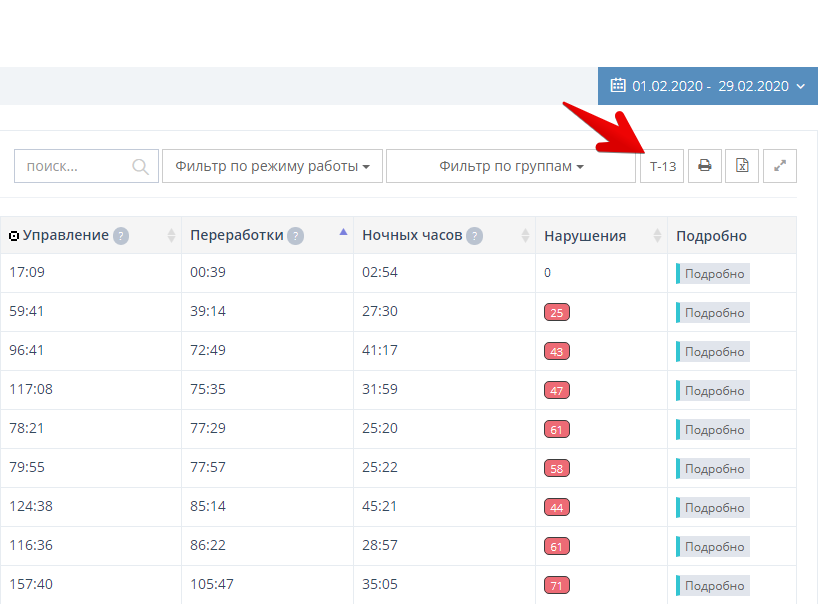Click help icon beside Ночных часов
The height and width of the screenshot is (604, 836).
pyautogui.click(x=474, y=236)
